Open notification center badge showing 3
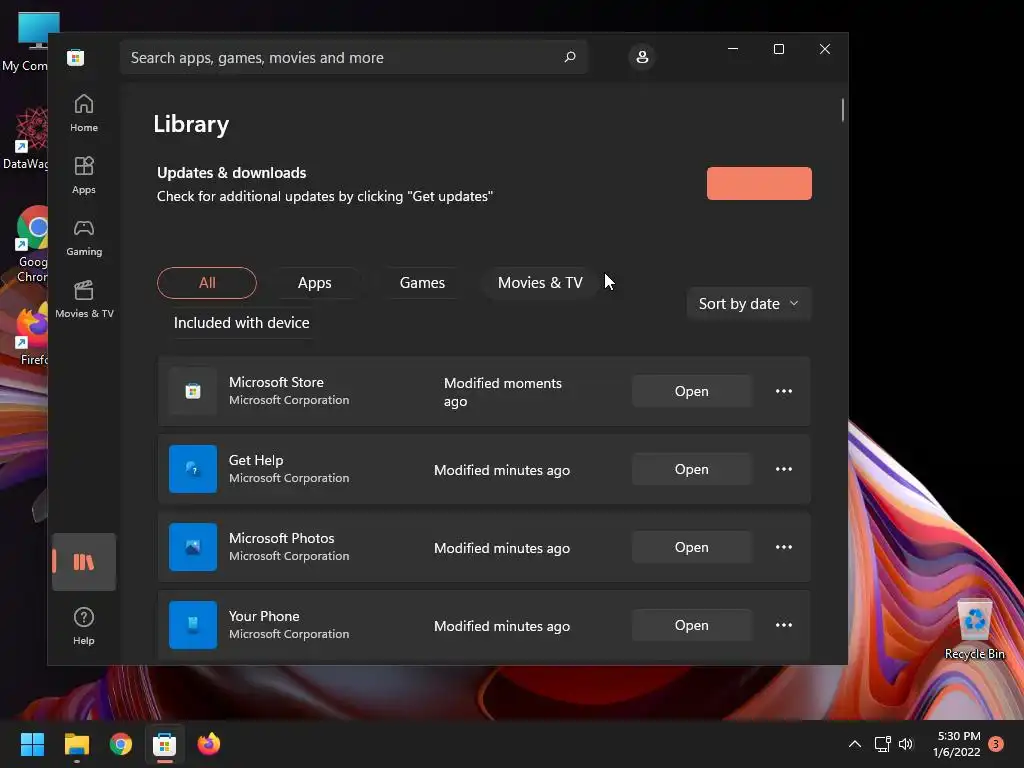 (x=996, y=744)
